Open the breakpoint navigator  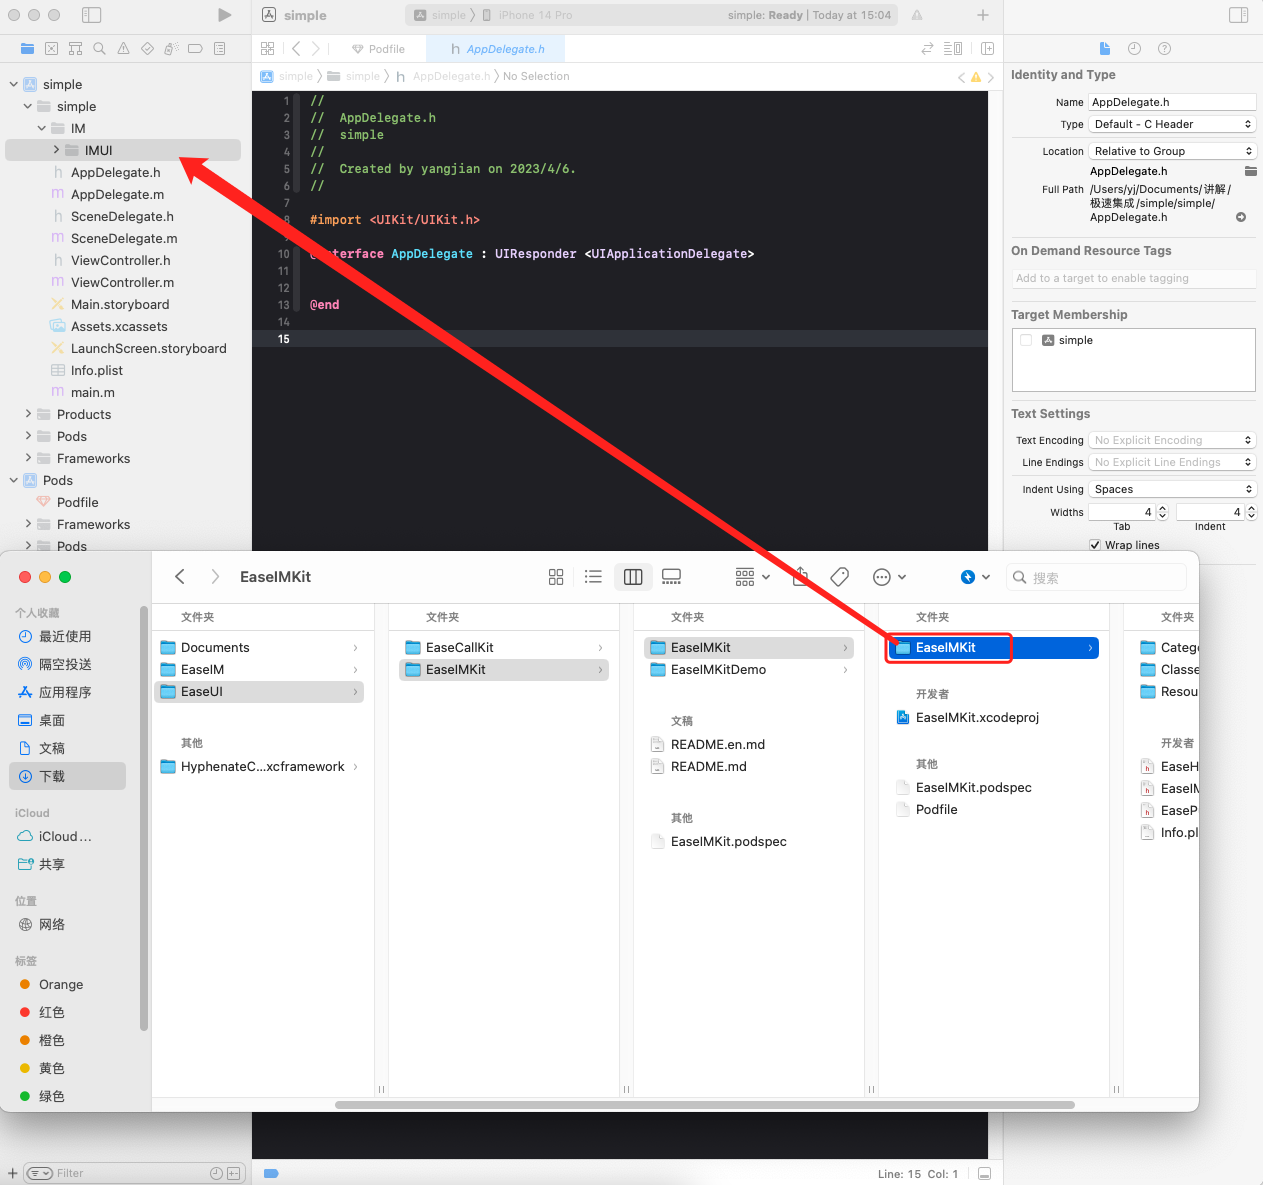pos(195,48)
